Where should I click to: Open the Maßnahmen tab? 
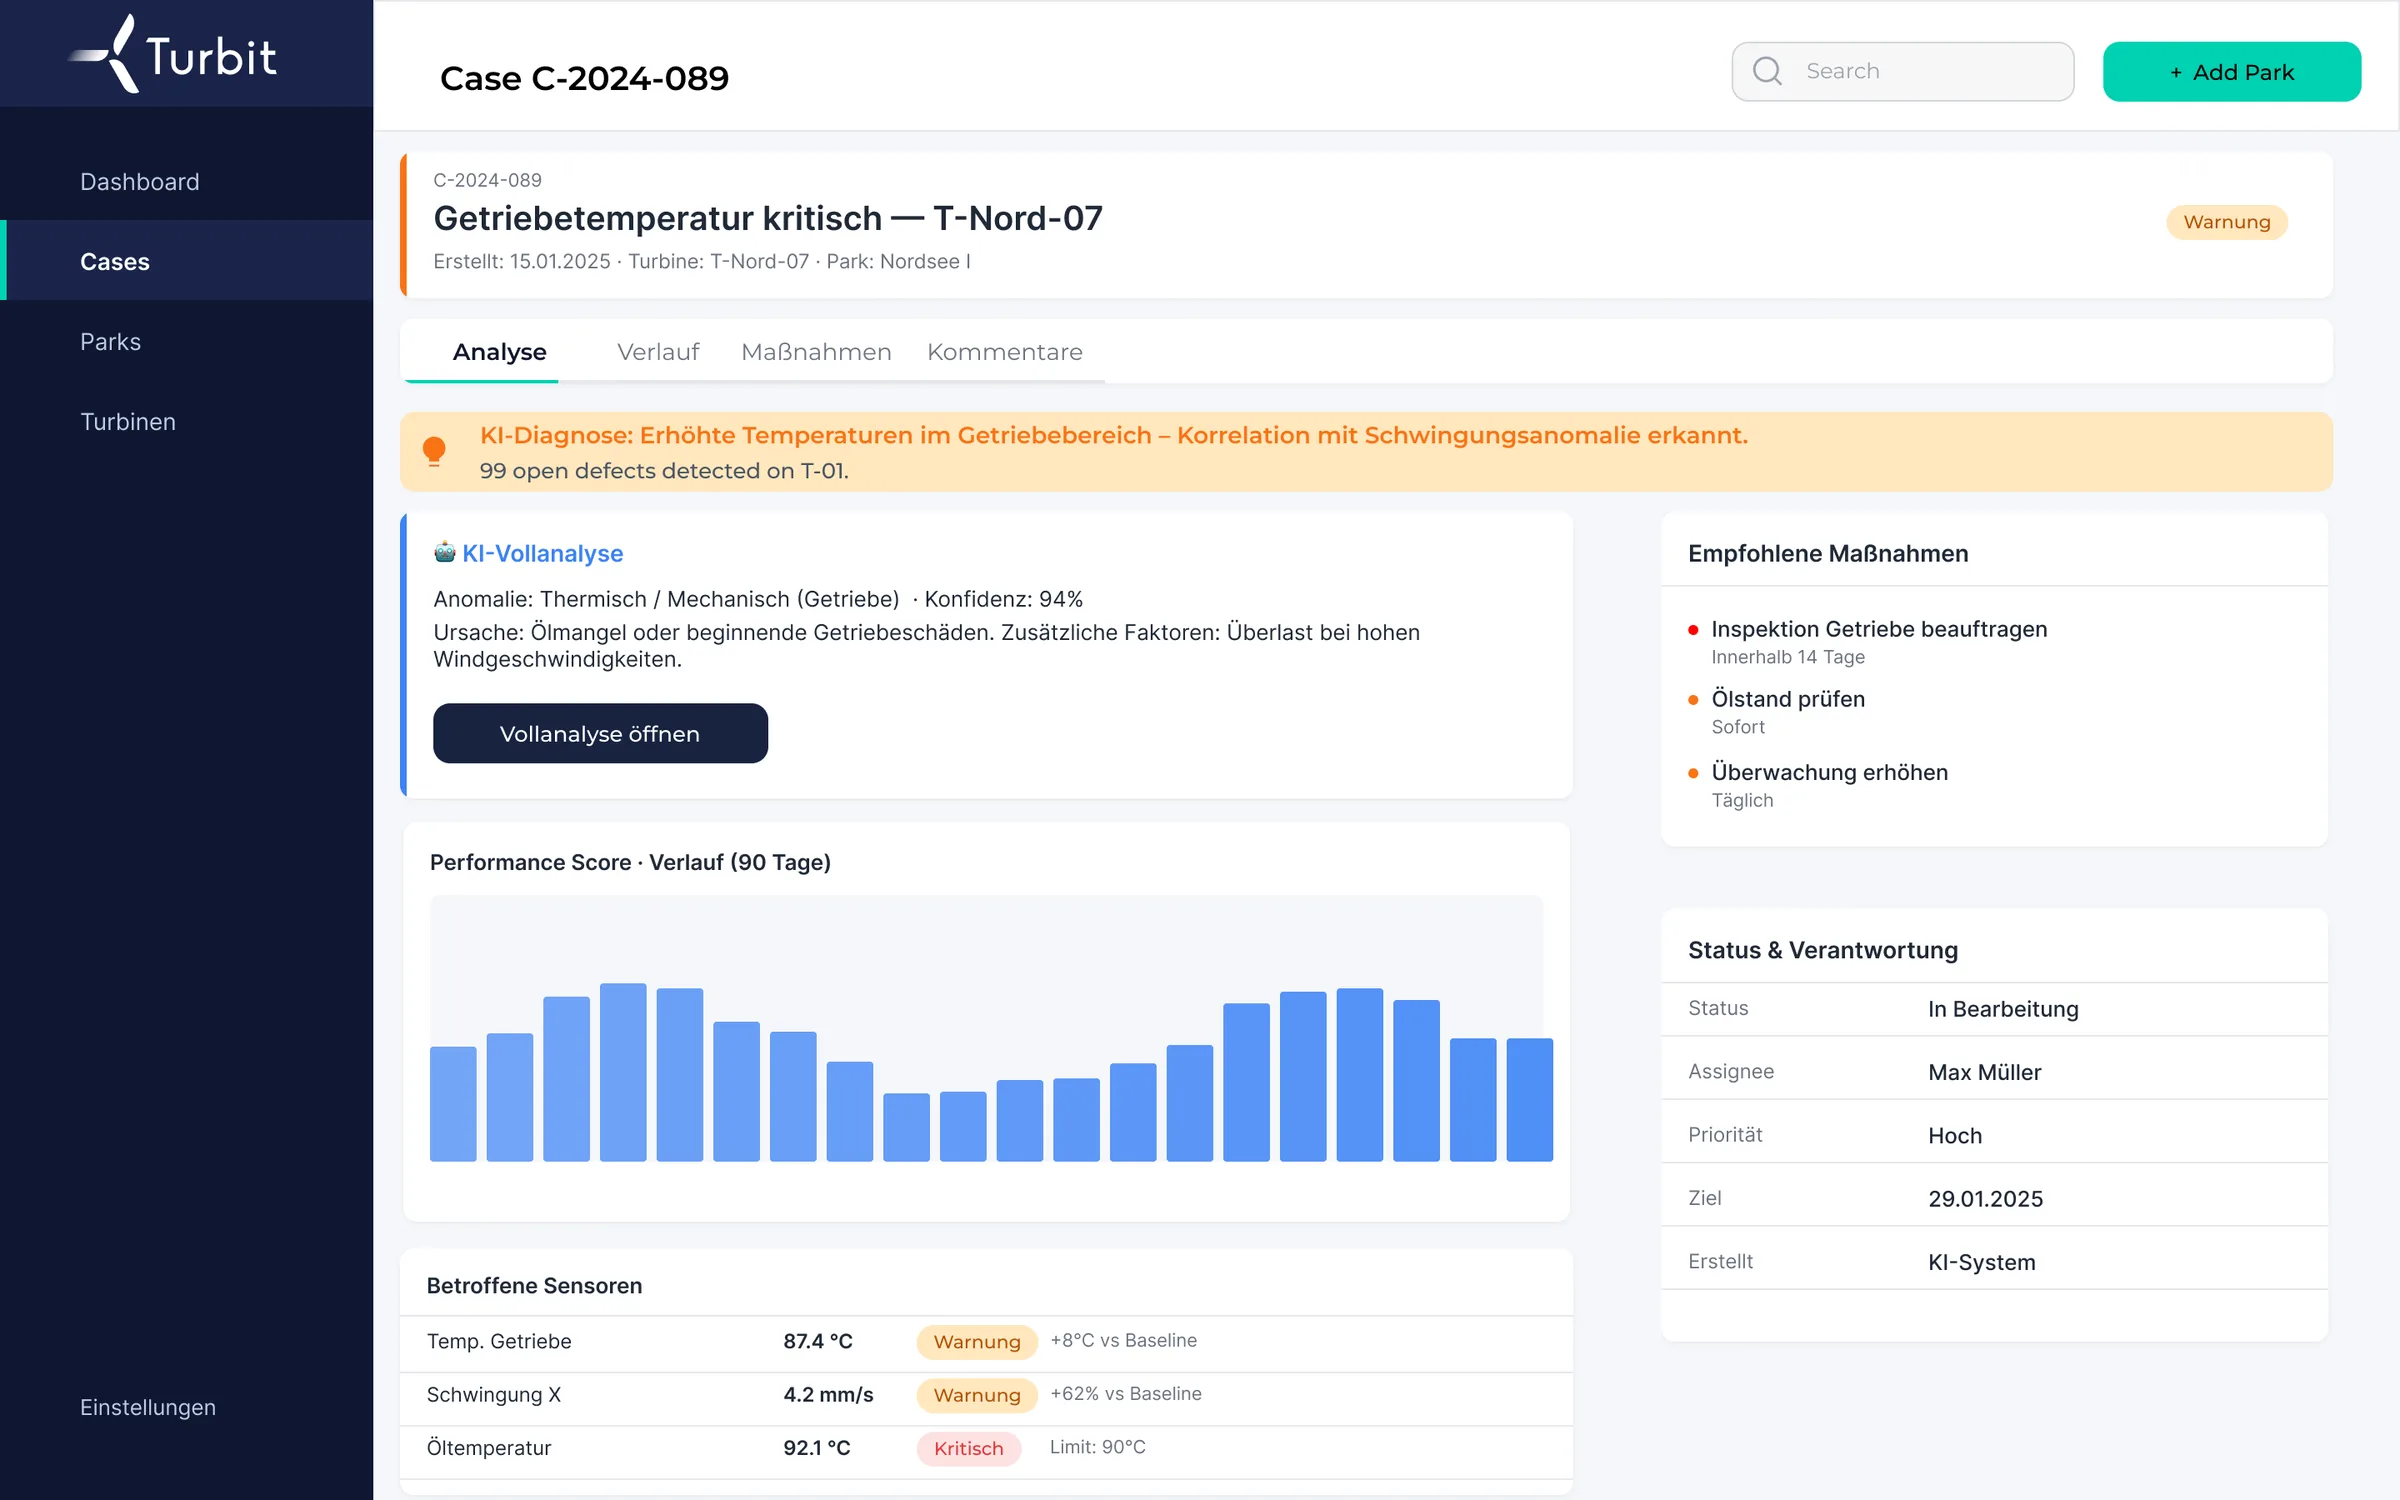[x=816, y=352]
